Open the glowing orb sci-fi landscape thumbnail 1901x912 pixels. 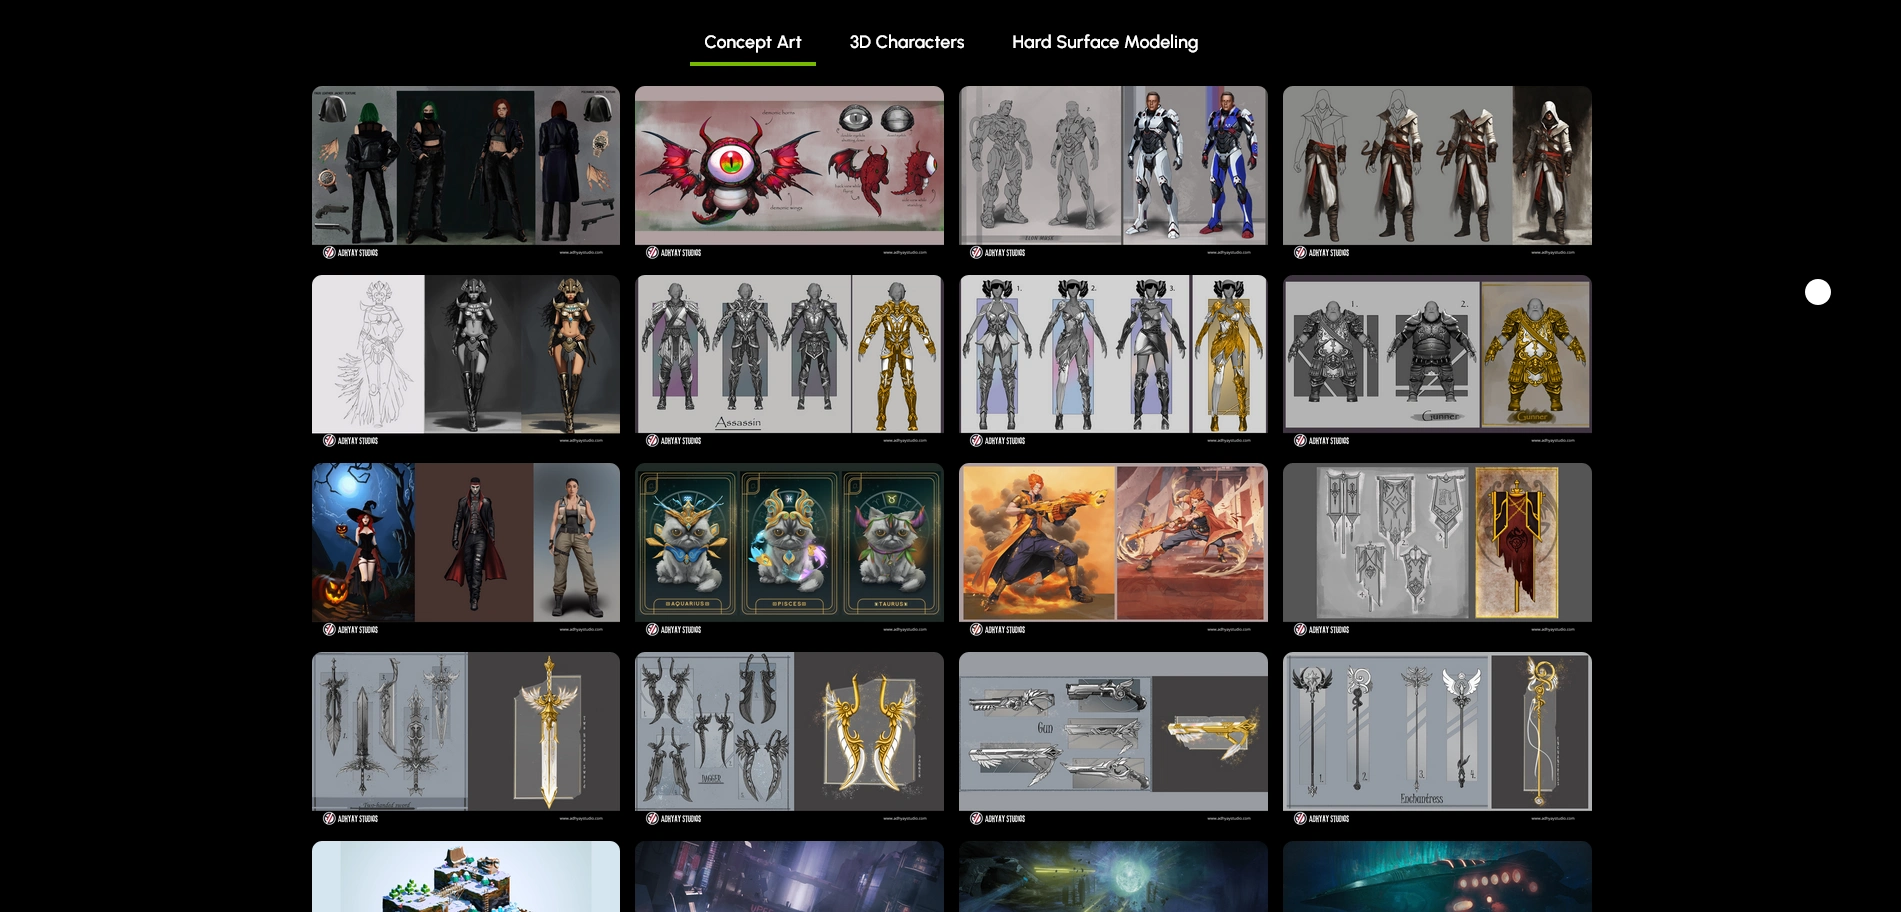[1113, 877]
